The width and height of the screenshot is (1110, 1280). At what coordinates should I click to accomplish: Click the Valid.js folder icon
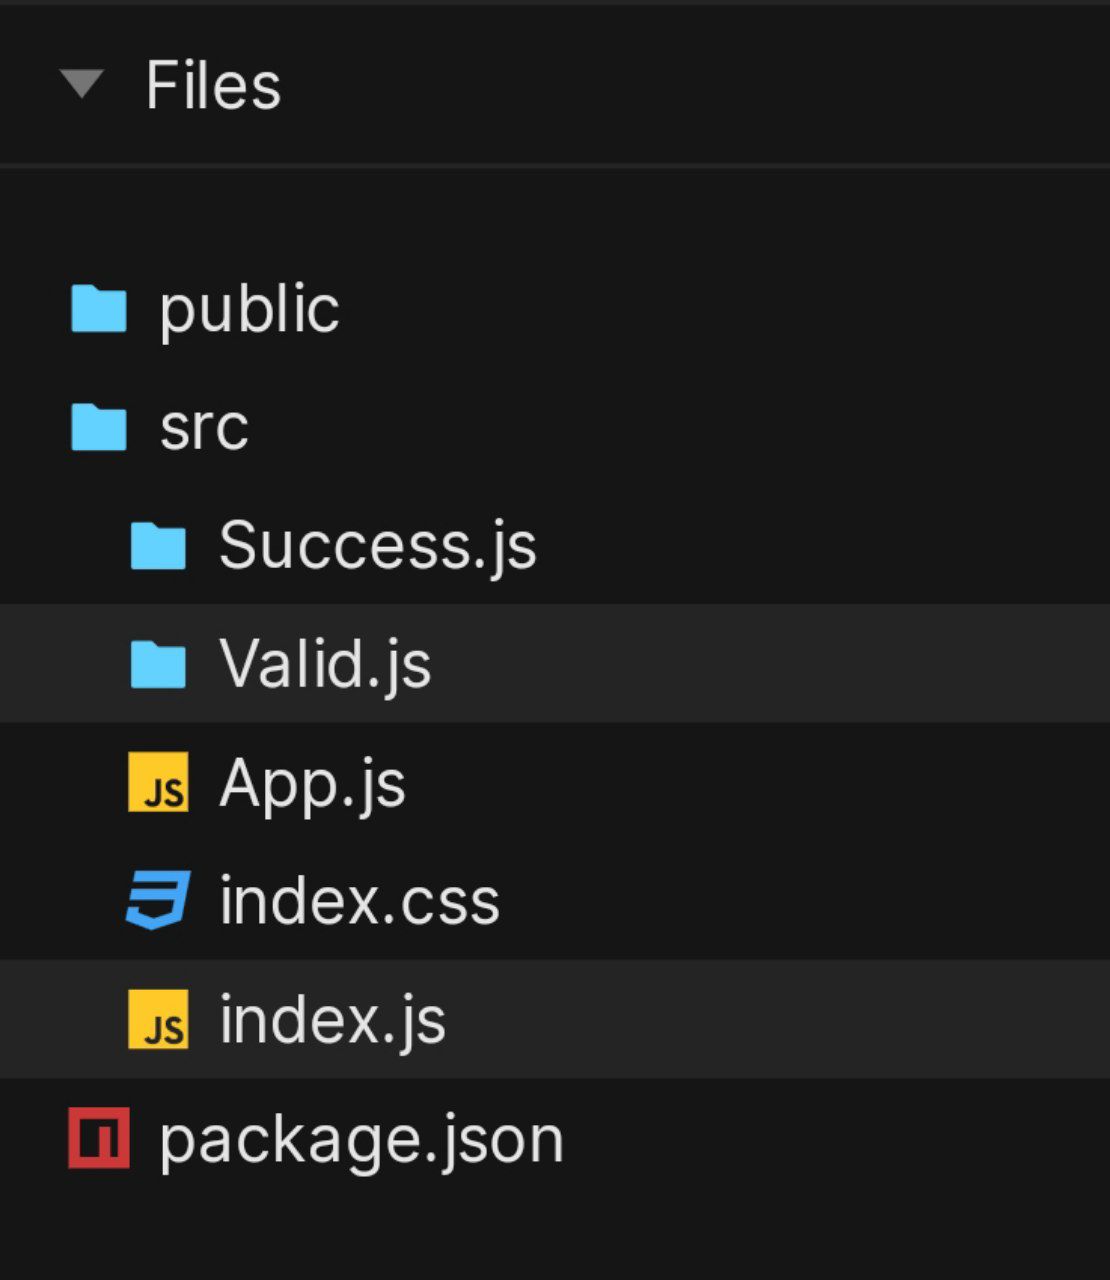click(x=158, y=664)
